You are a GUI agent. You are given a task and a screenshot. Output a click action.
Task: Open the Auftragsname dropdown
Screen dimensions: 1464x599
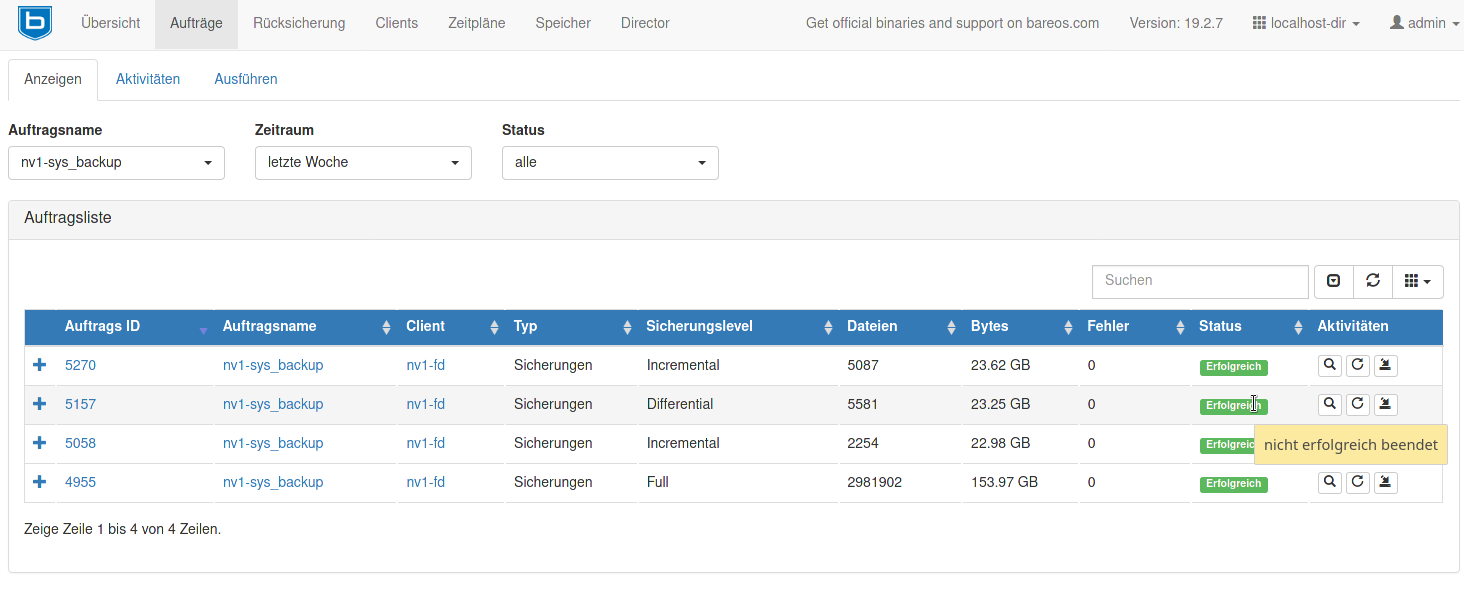[116, 163]
